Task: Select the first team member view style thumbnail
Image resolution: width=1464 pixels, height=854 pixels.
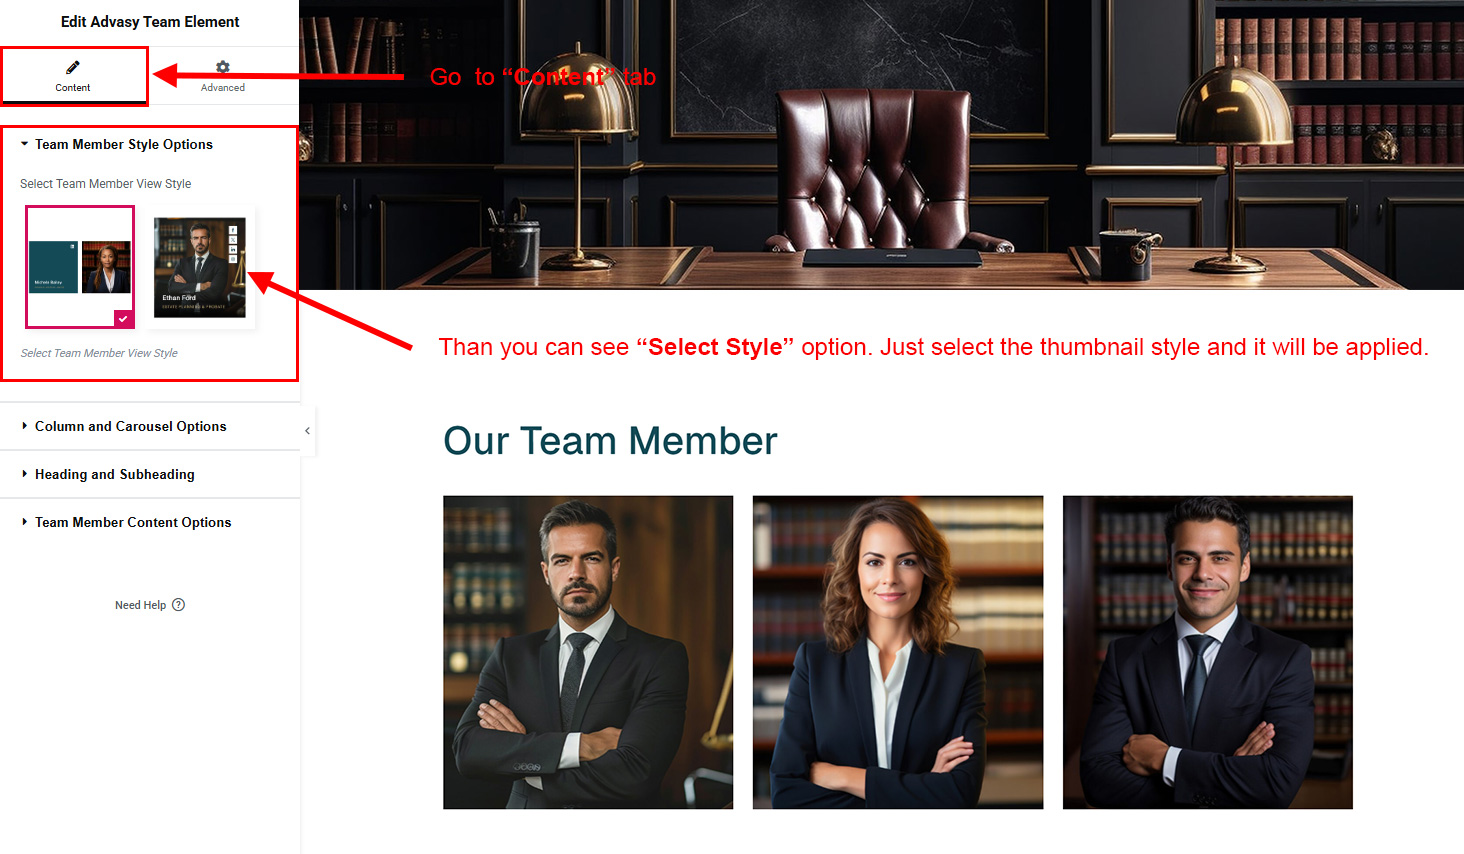Action: pyautogui.click(x=80, y=267)
